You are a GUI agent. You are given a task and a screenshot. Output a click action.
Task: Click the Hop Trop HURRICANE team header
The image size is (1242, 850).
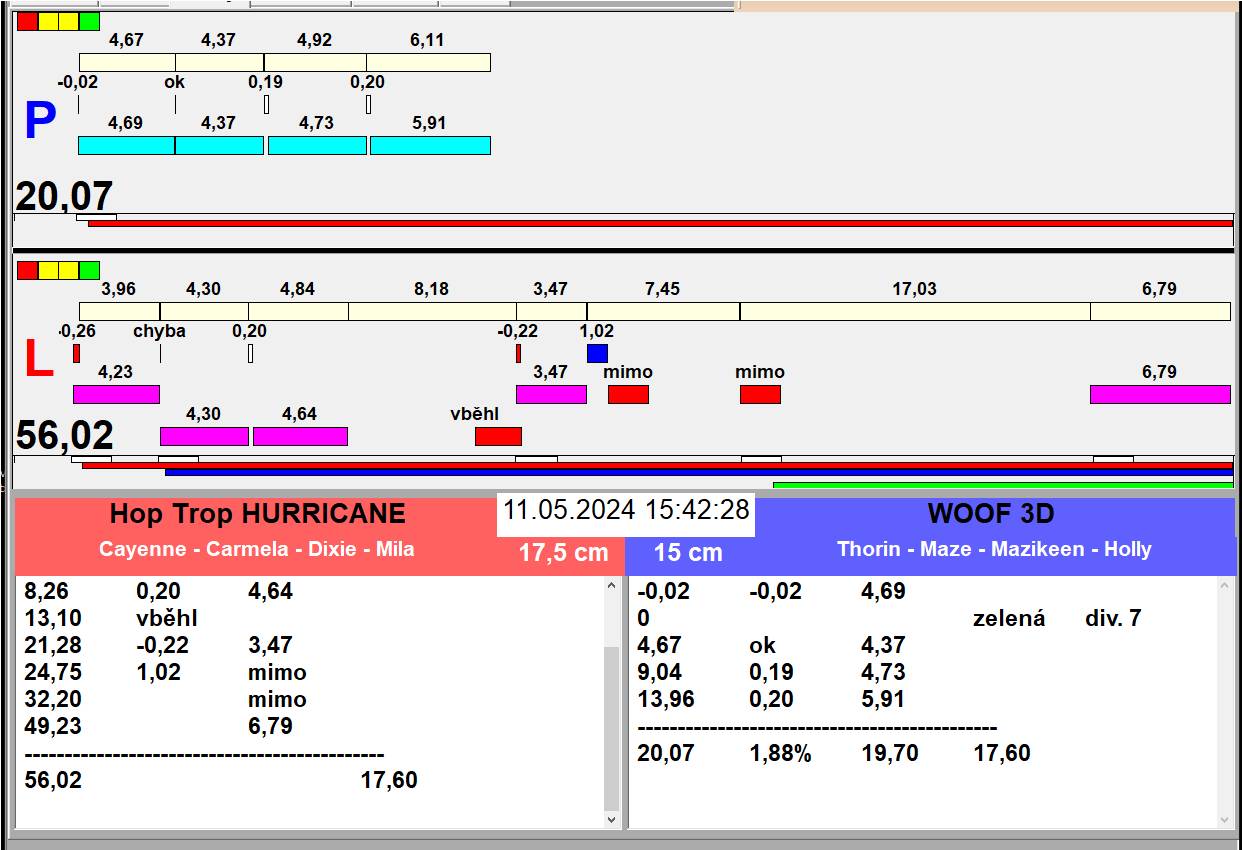pyautogui.click(x=257, y=514)
